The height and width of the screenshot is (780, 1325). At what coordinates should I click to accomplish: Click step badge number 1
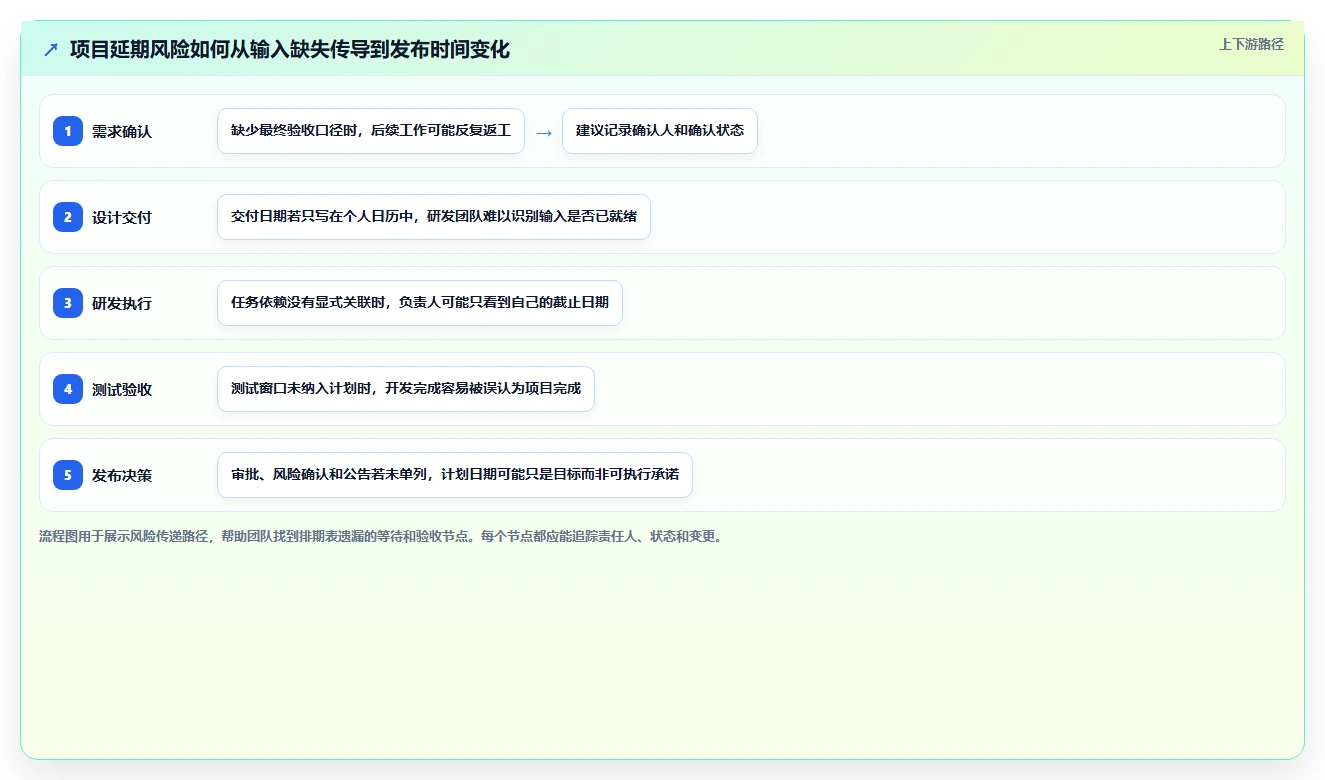[x=68, y=131]
